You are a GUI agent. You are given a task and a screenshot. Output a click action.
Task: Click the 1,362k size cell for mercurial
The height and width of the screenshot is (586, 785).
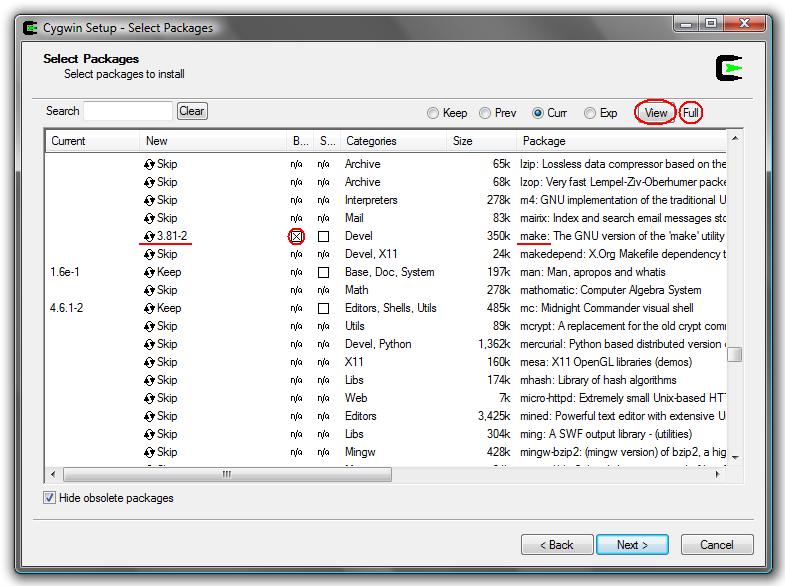pos(494,344)
